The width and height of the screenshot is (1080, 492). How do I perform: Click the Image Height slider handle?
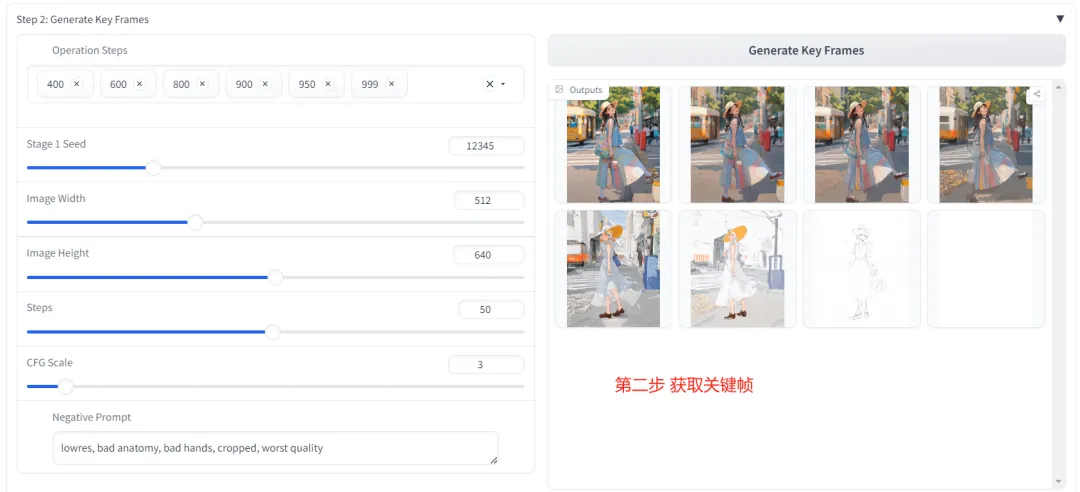275,277
